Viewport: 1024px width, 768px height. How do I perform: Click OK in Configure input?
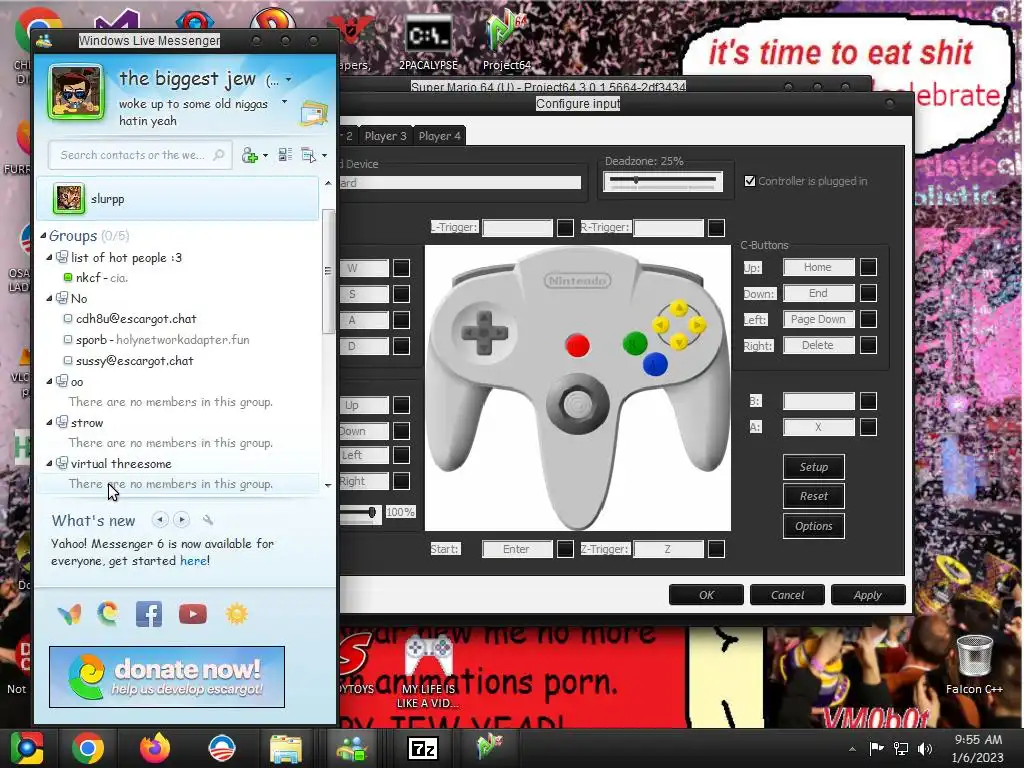click(x=707, y=595)
